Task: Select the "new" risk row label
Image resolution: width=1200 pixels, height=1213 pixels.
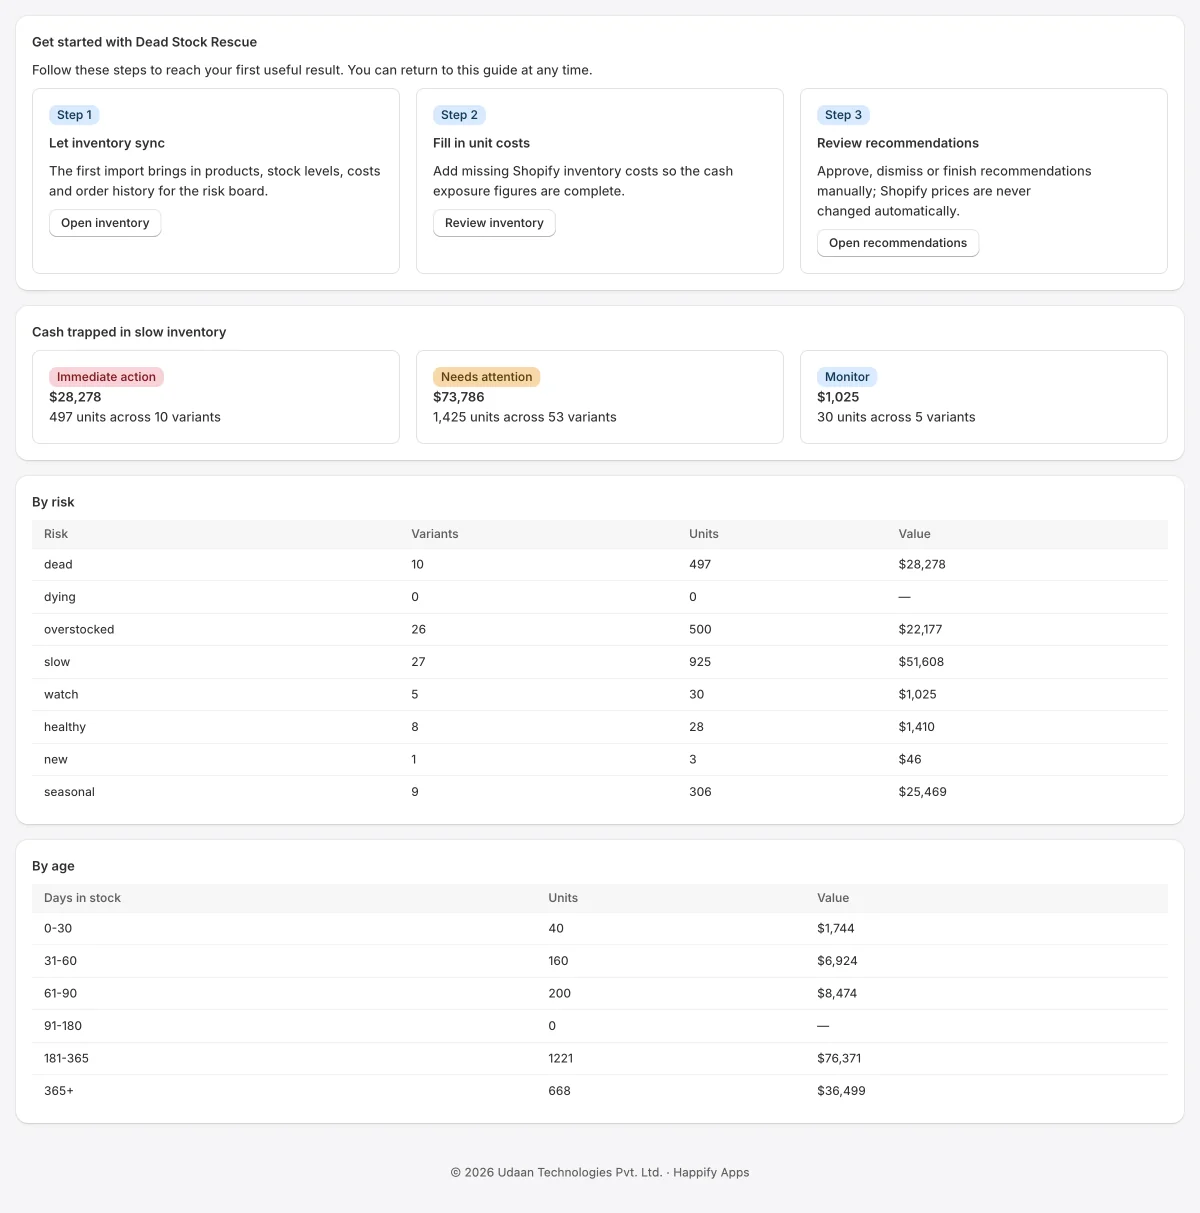Action: point(56,760)
